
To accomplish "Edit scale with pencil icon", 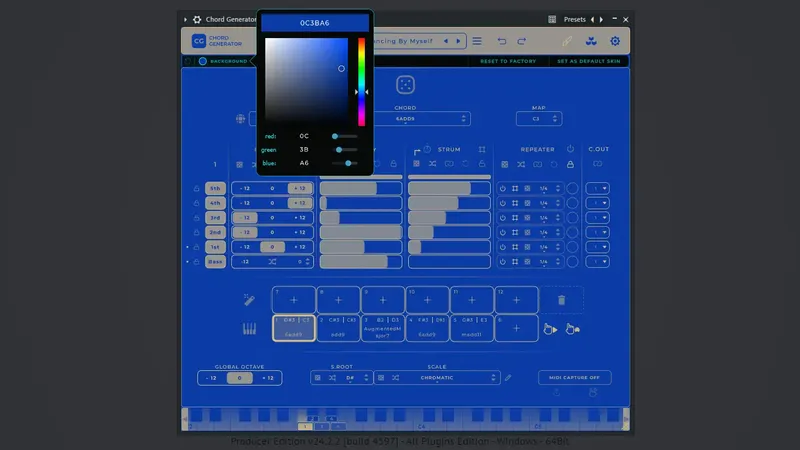I will (508, 378).
